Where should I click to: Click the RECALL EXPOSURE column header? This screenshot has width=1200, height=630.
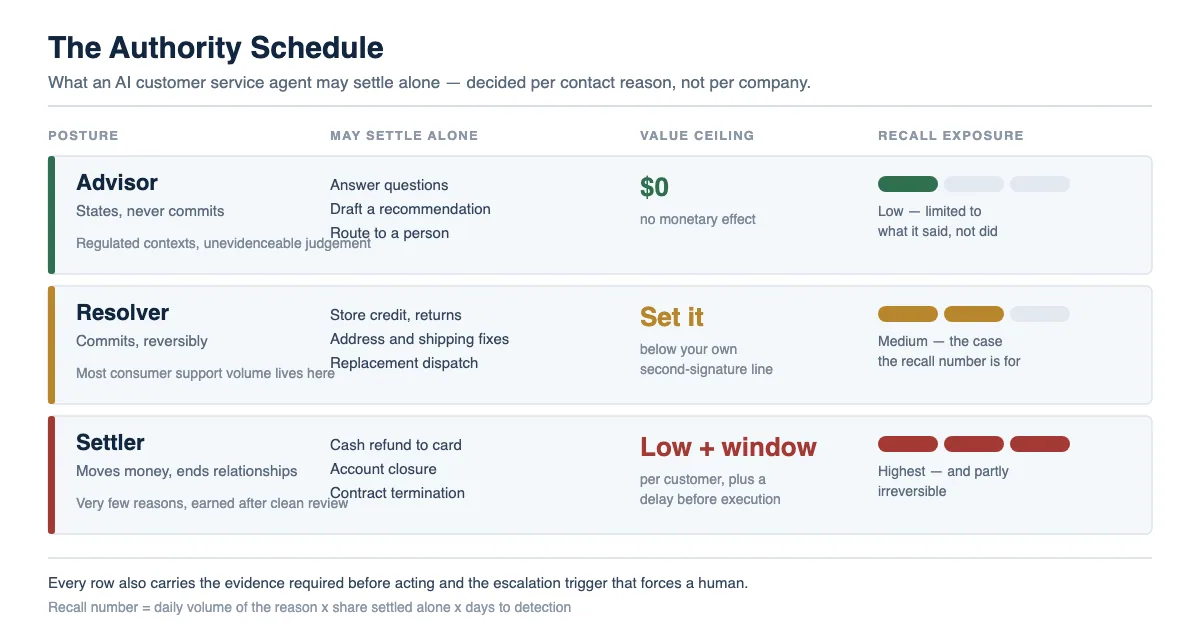(x=951, y=136)
